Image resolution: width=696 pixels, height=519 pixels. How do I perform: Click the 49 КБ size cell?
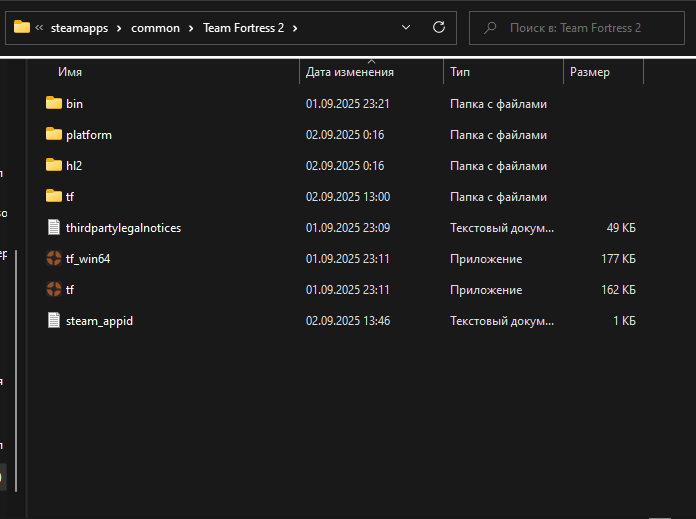click(621, 228)
